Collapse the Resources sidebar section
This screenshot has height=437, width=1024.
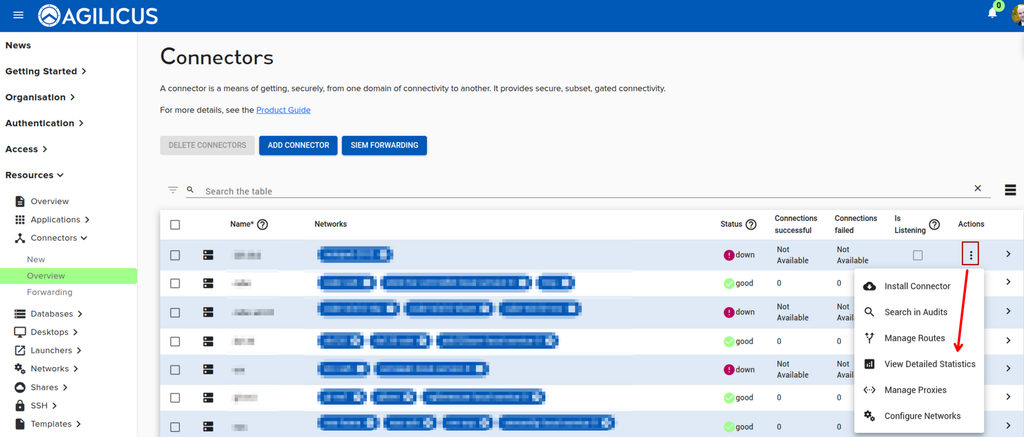coord(34,175)
